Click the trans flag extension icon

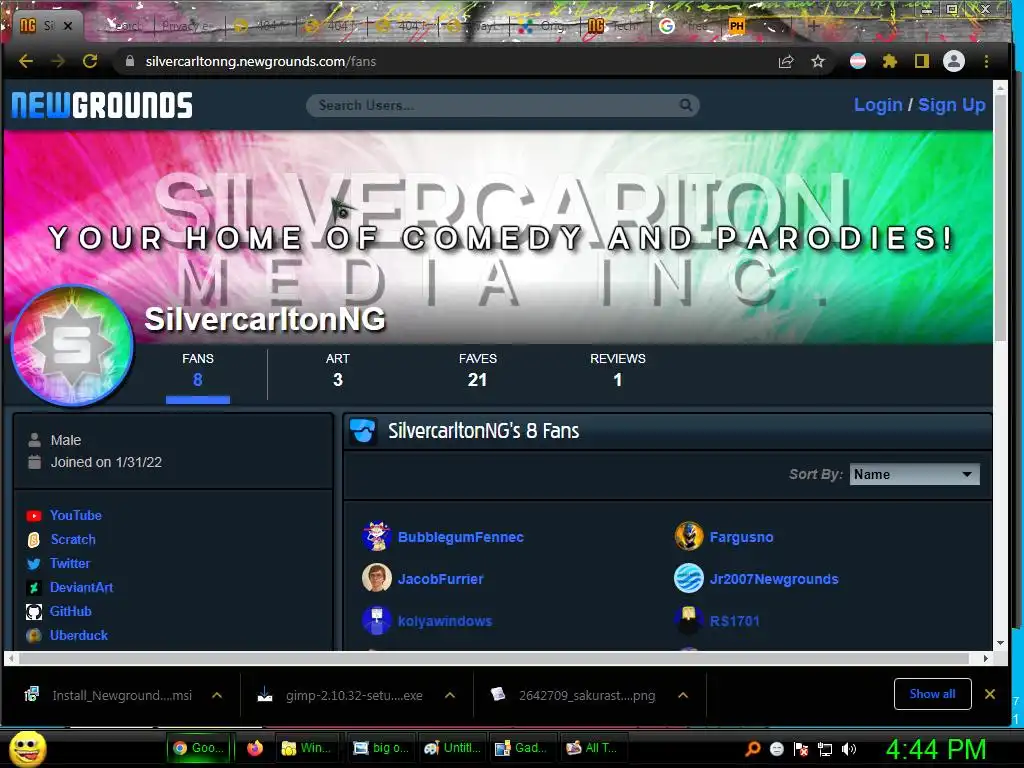[x=857, y=61]
